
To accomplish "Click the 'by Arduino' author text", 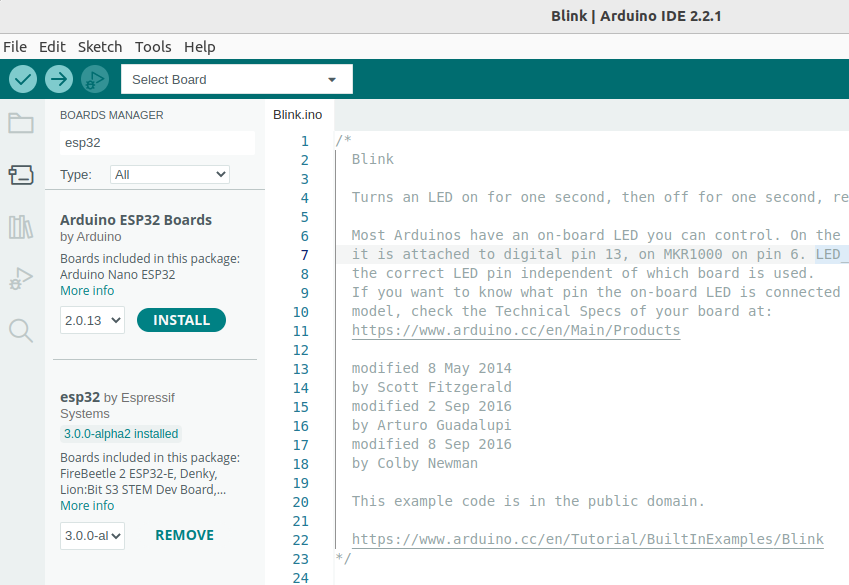I will [90, 237].
